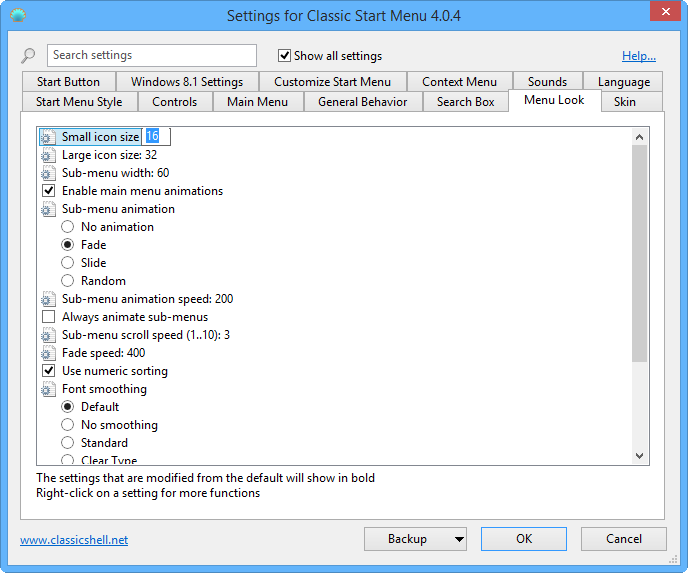Toggle the Show all settings checkbox
Viewport: 688px width, 573px height.
pyautogui.click(x=284, y=56)
